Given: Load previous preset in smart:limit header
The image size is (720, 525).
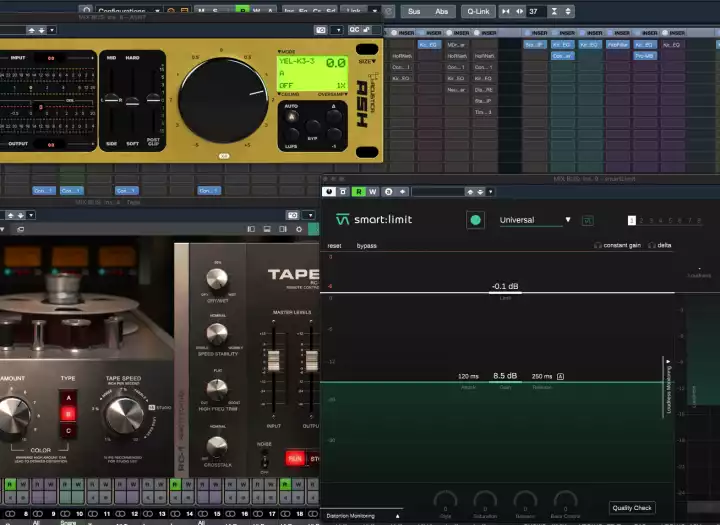Looking at the screenshot, I should 470,192.
